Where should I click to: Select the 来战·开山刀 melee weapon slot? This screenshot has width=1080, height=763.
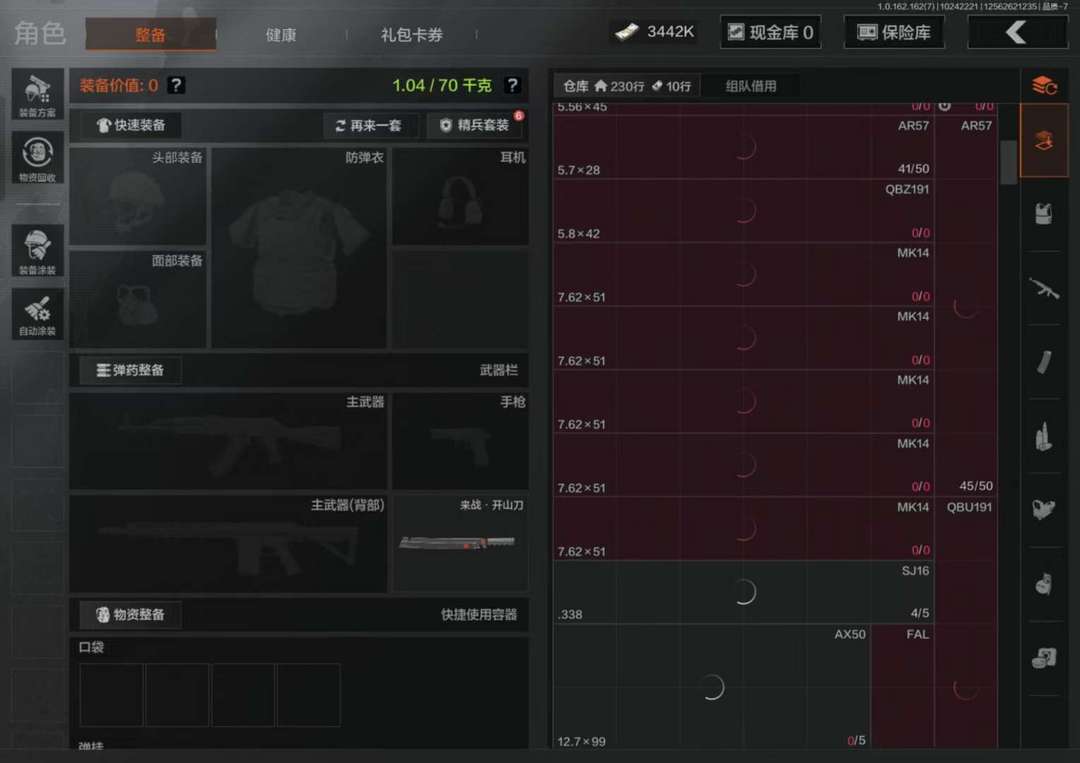461,543
